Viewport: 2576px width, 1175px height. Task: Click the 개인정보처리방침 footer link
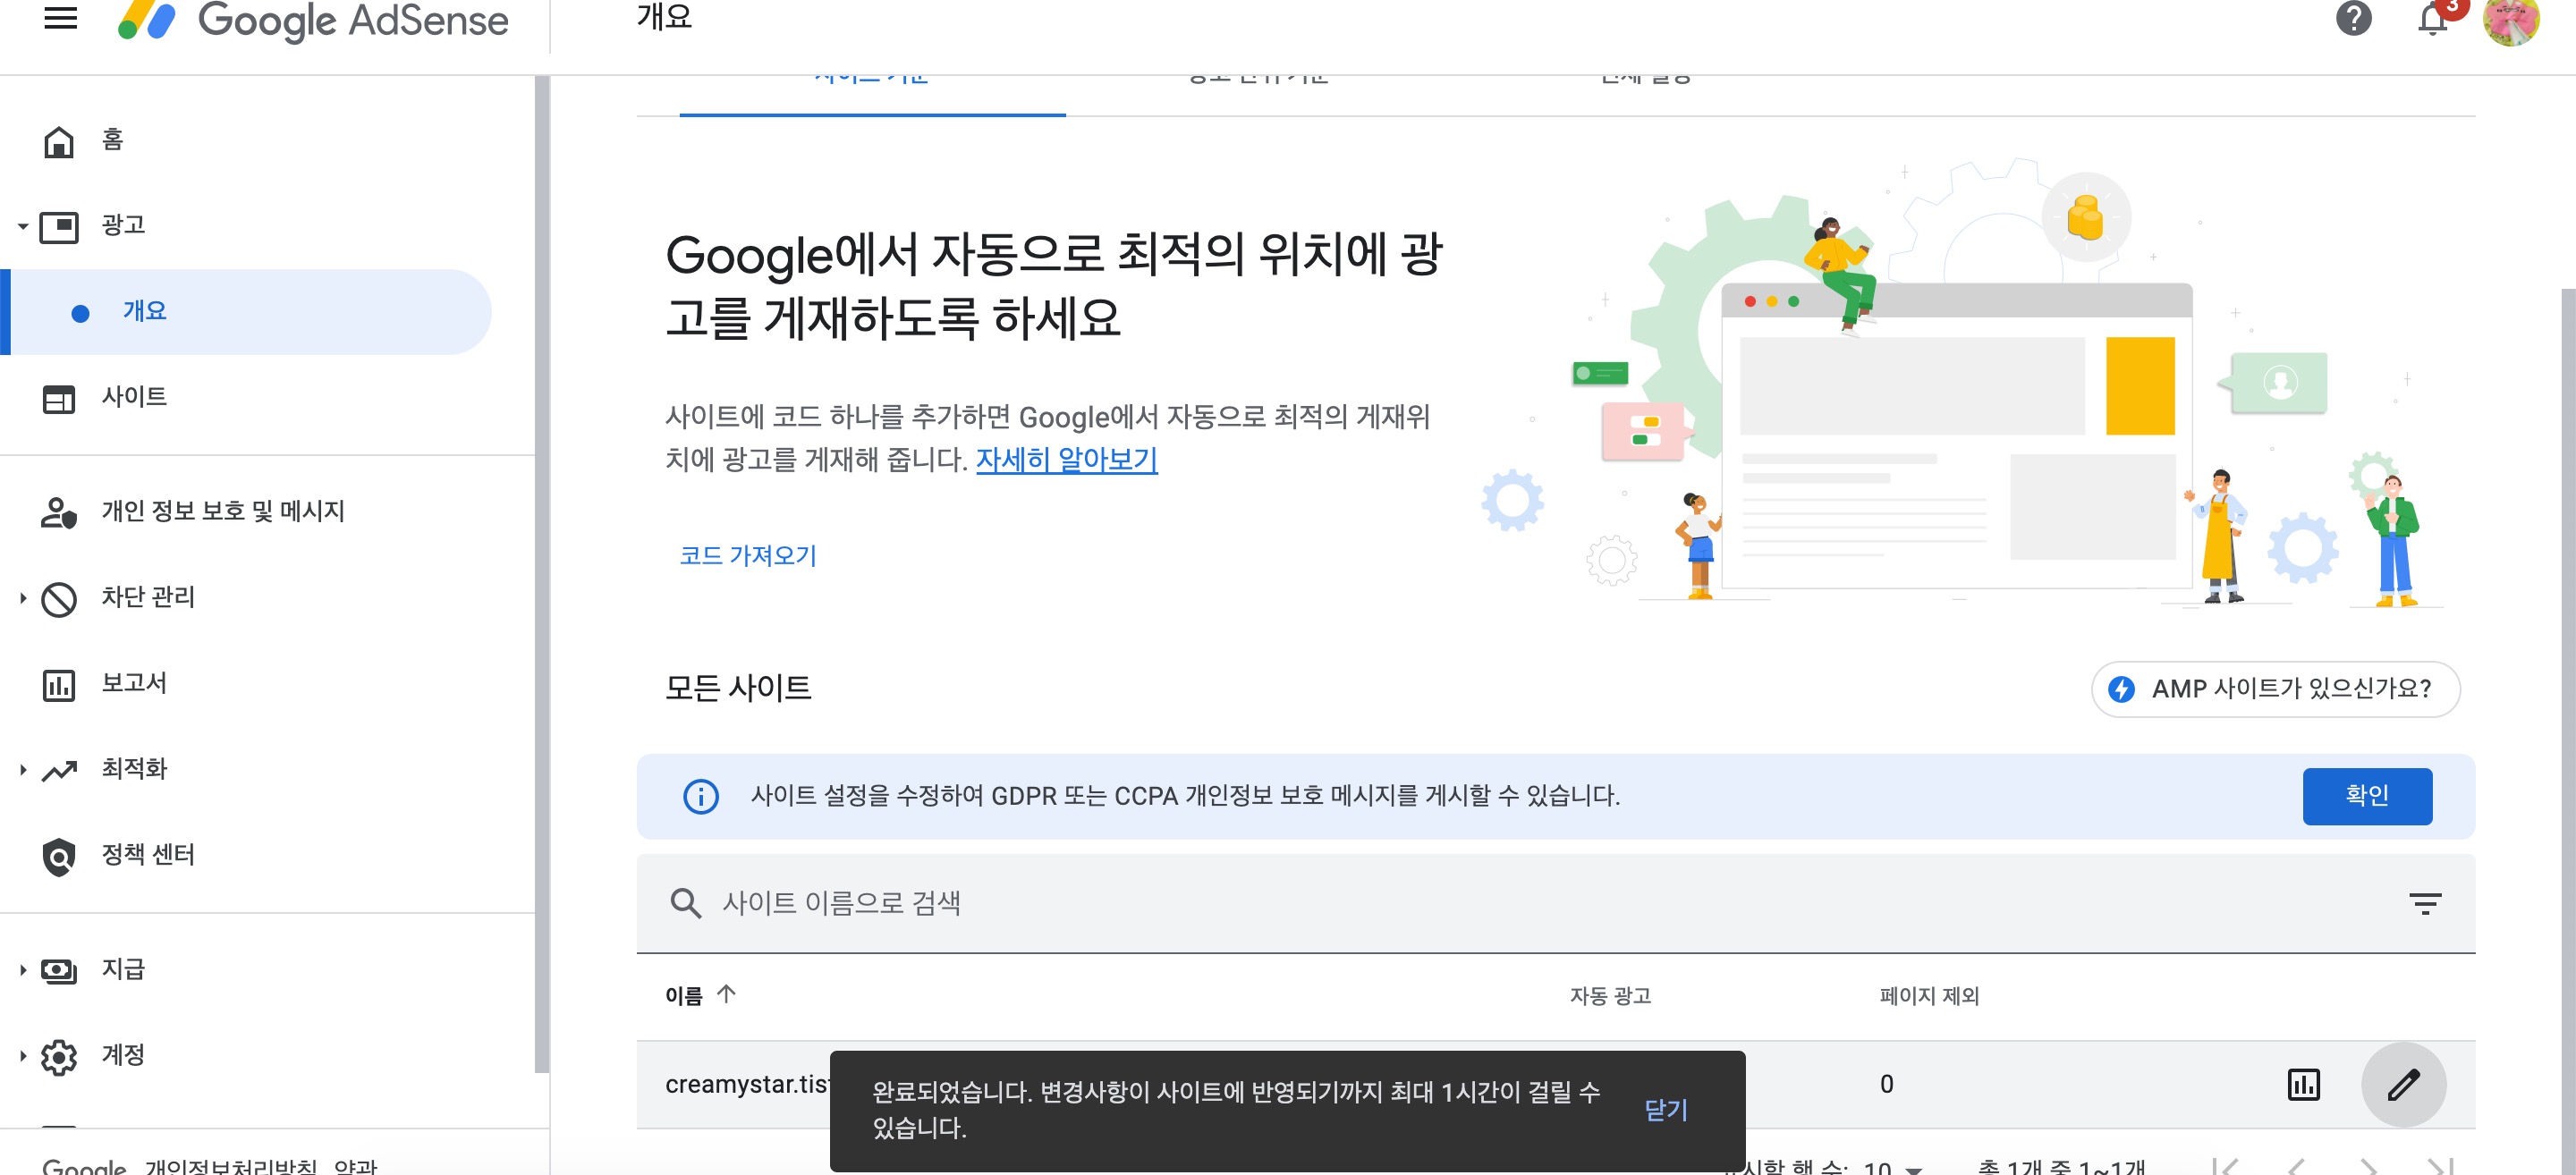click(x=230, y=1166)
